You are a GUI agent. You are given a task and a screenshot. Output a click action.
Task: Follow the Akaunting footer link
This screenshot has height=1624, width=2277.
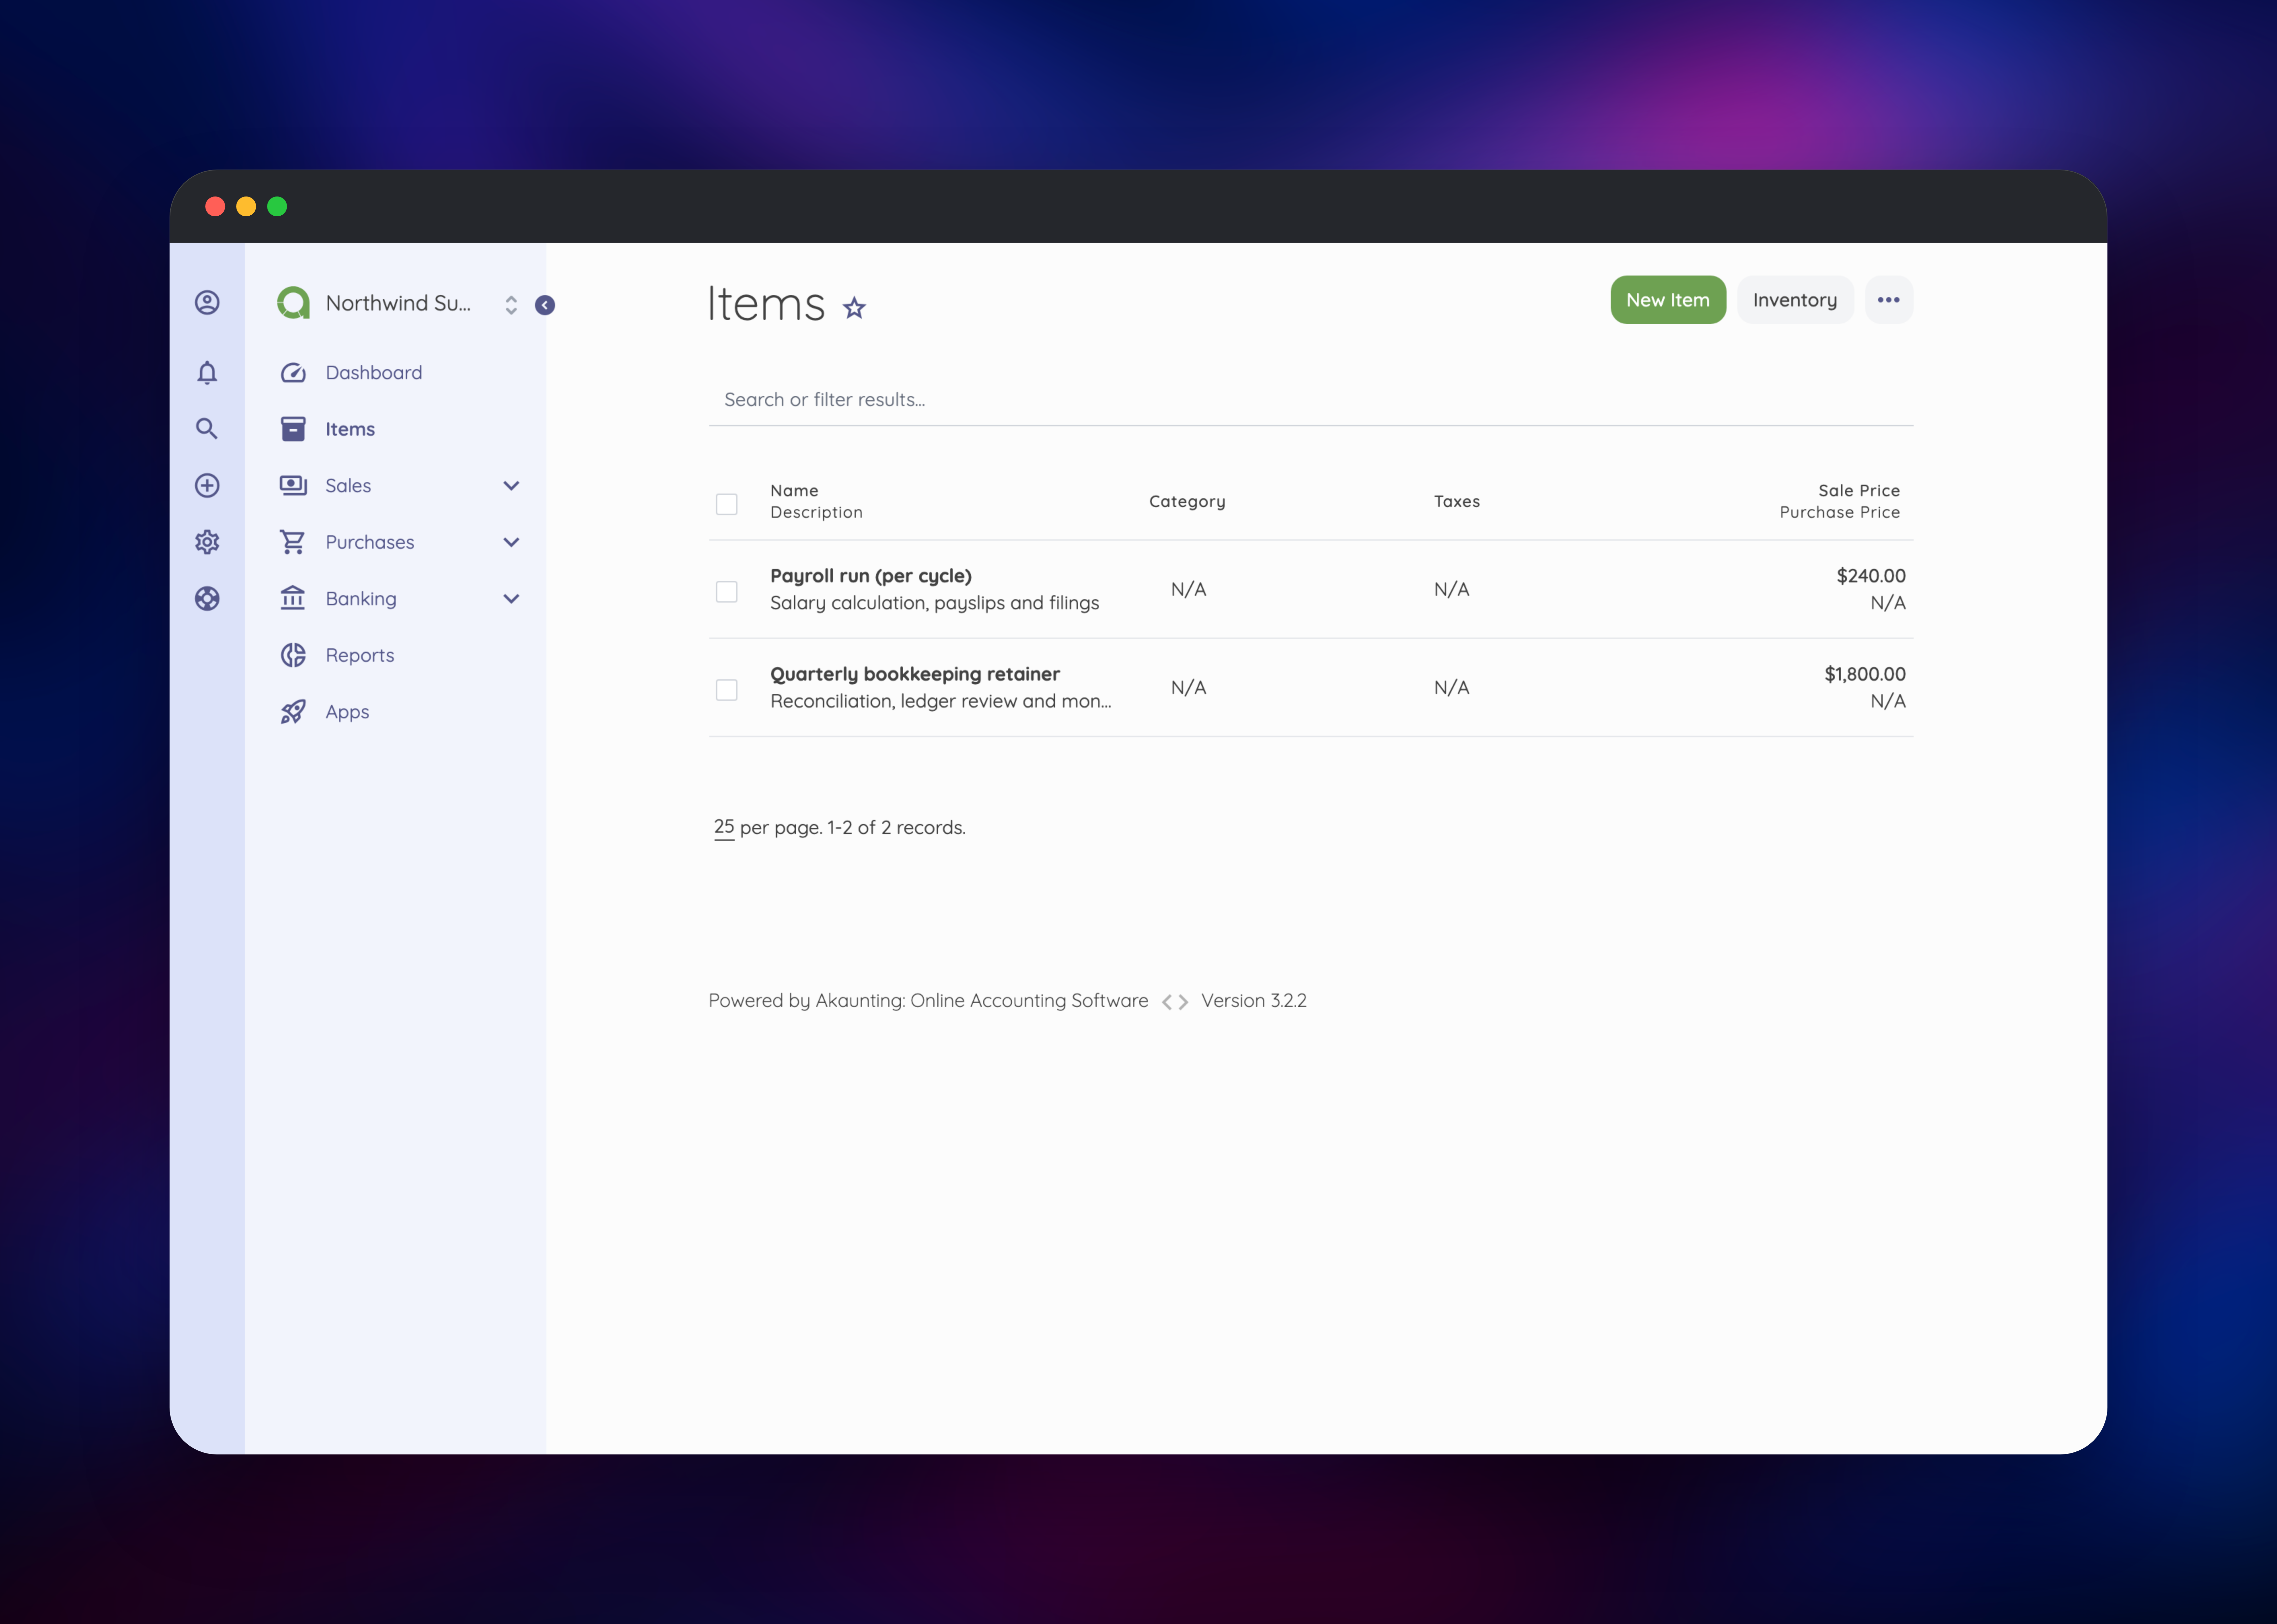click(928, 1001)
